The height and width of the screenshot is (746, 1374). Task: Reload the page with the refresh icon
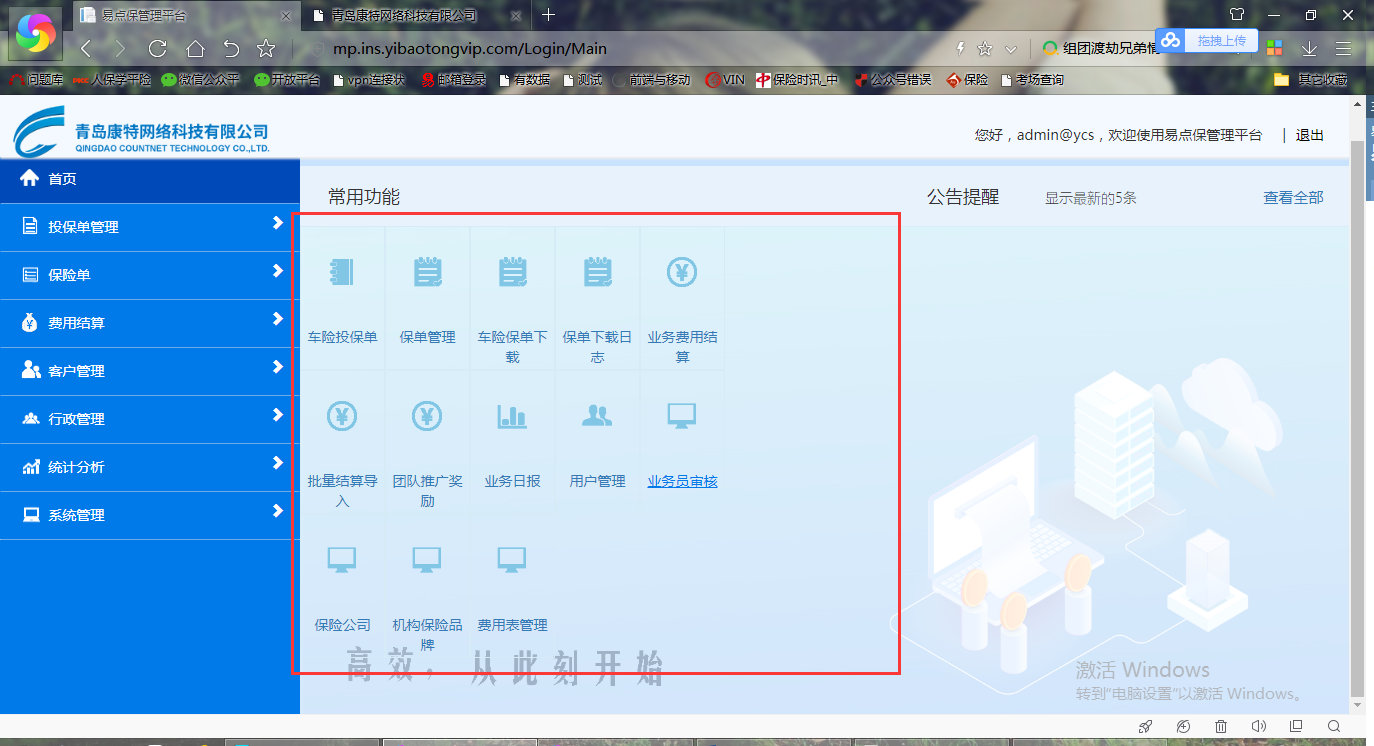[157, 48]
